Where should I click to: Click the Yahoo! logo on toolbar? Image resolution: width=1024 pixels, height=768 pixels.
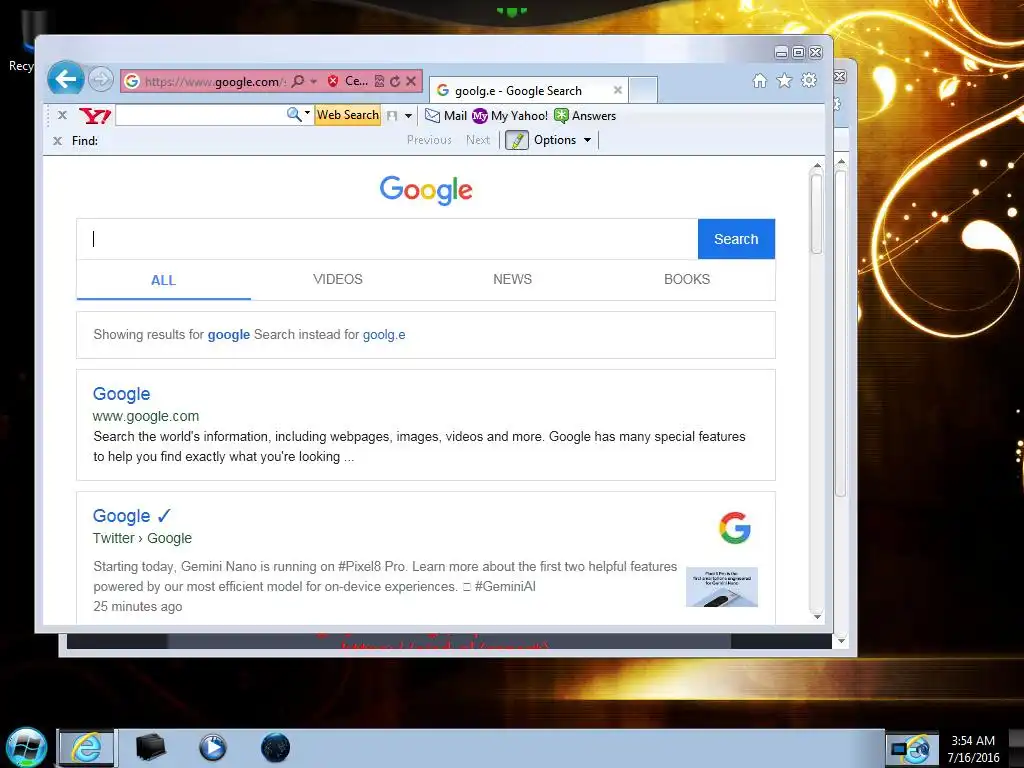point(95,116)
